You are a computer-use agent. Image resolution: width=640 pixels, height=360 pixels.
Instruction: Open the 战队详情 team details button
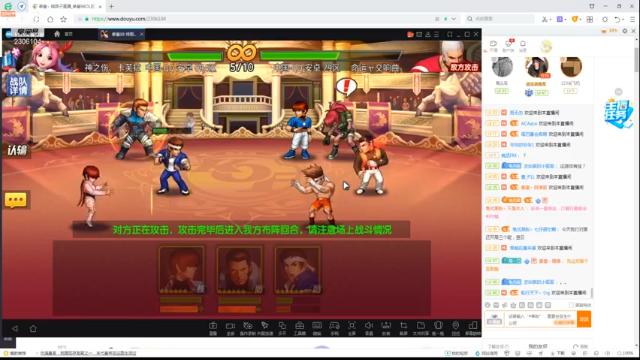coord(18,85)
